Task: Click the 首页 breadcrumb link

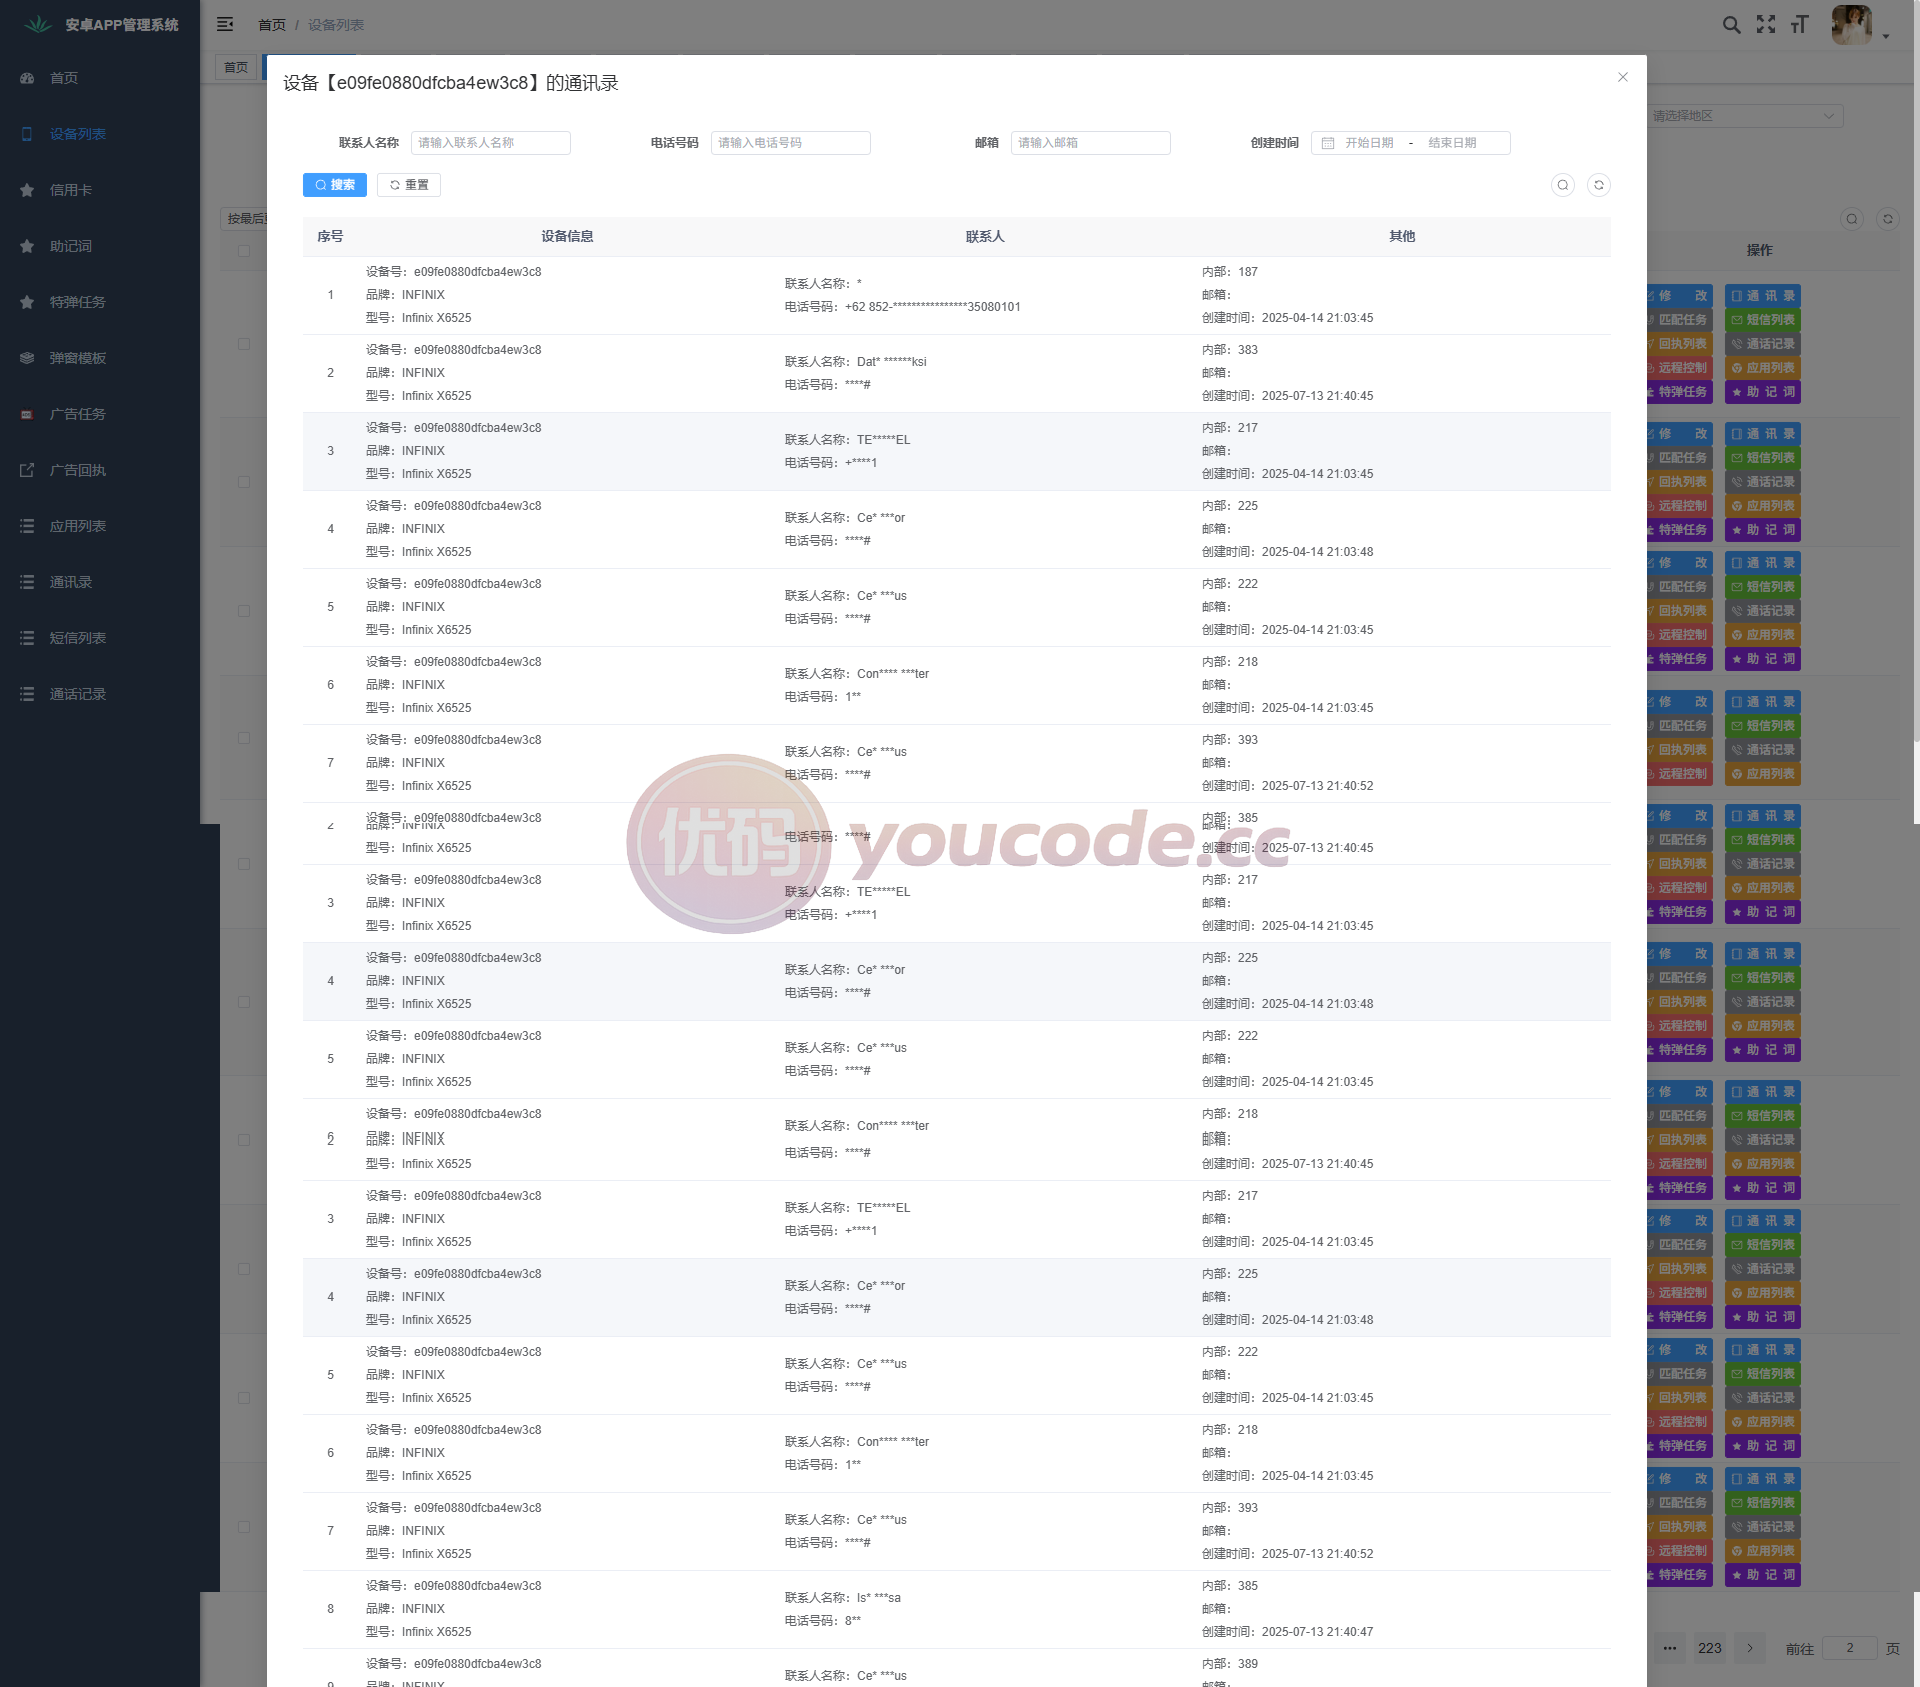Action: pos(272,25)
